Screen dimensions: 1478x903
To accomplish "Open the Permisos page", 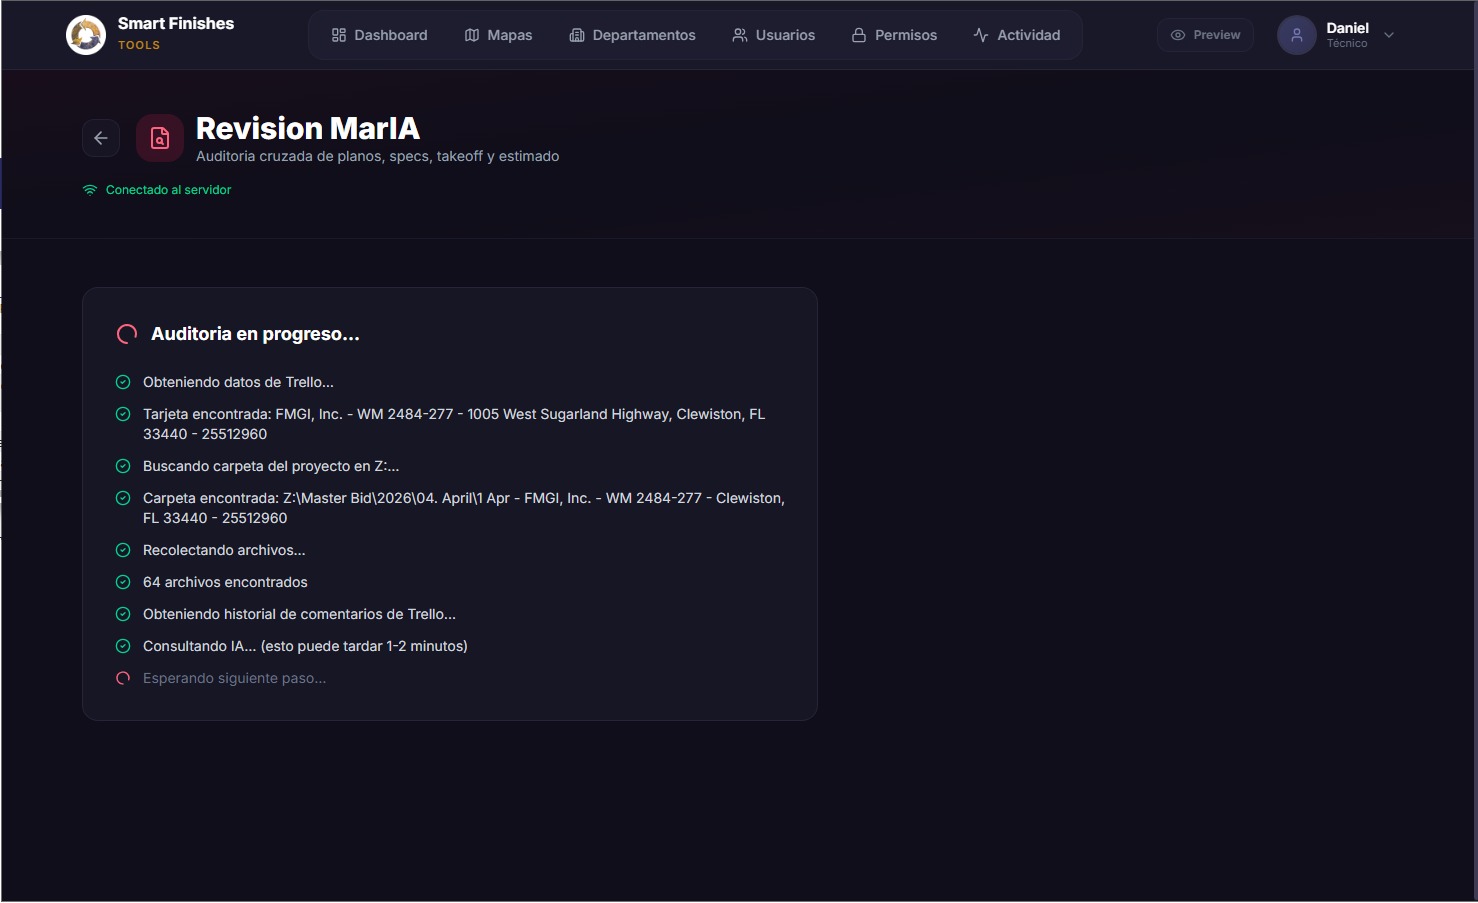I will click(894, 35).
